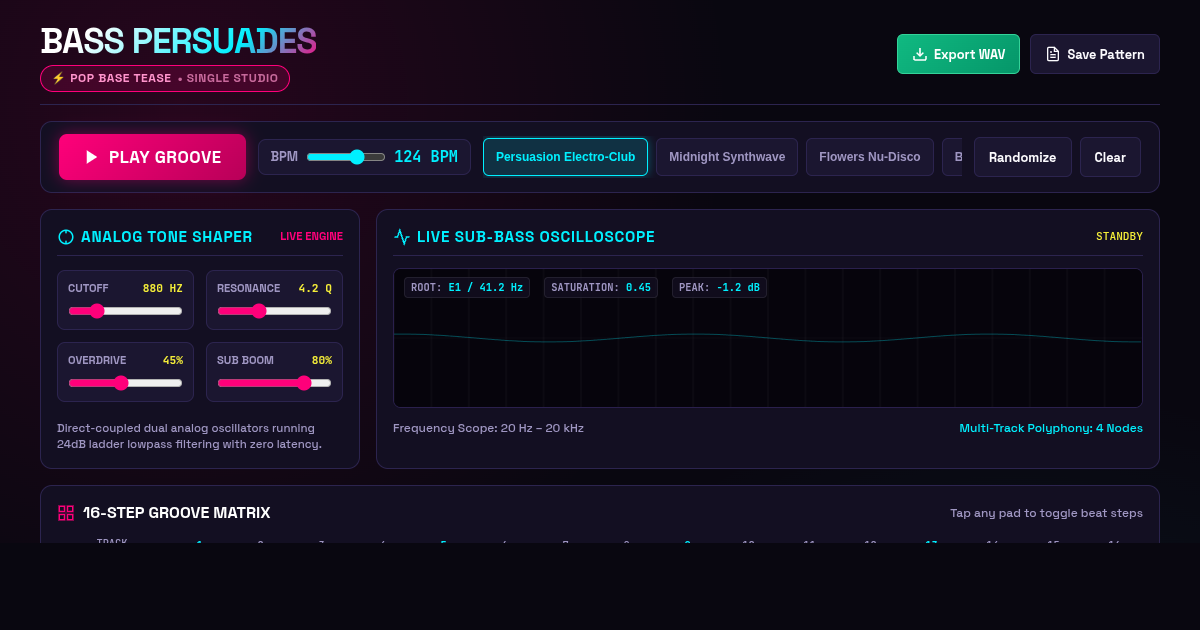This screenshot has height=630, width=1200.
Task: Click the 16-STEP GROOVE MATRIX heading
Action: (x=176, y=513)
